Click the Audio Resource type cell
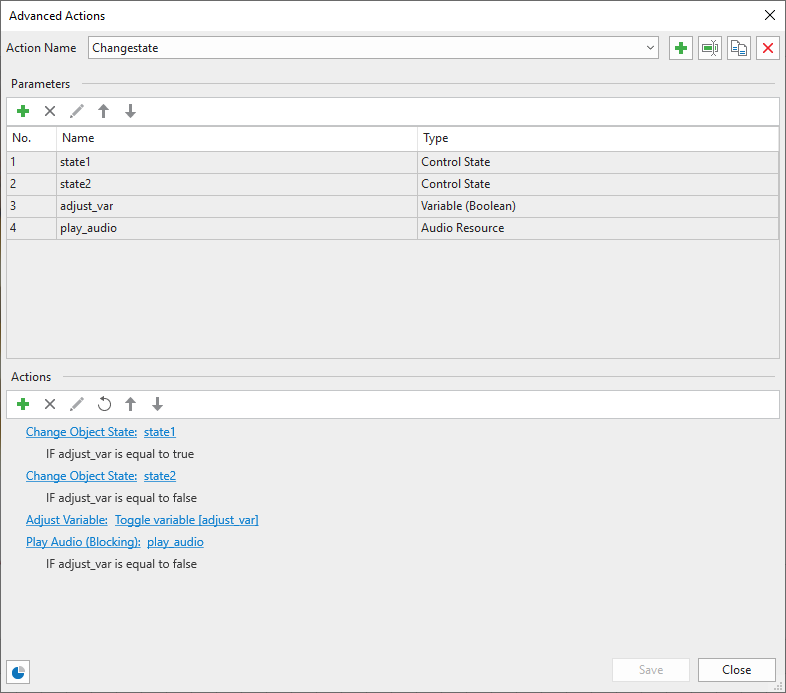The width and height of the screenshot is (786, 693). 598,229
